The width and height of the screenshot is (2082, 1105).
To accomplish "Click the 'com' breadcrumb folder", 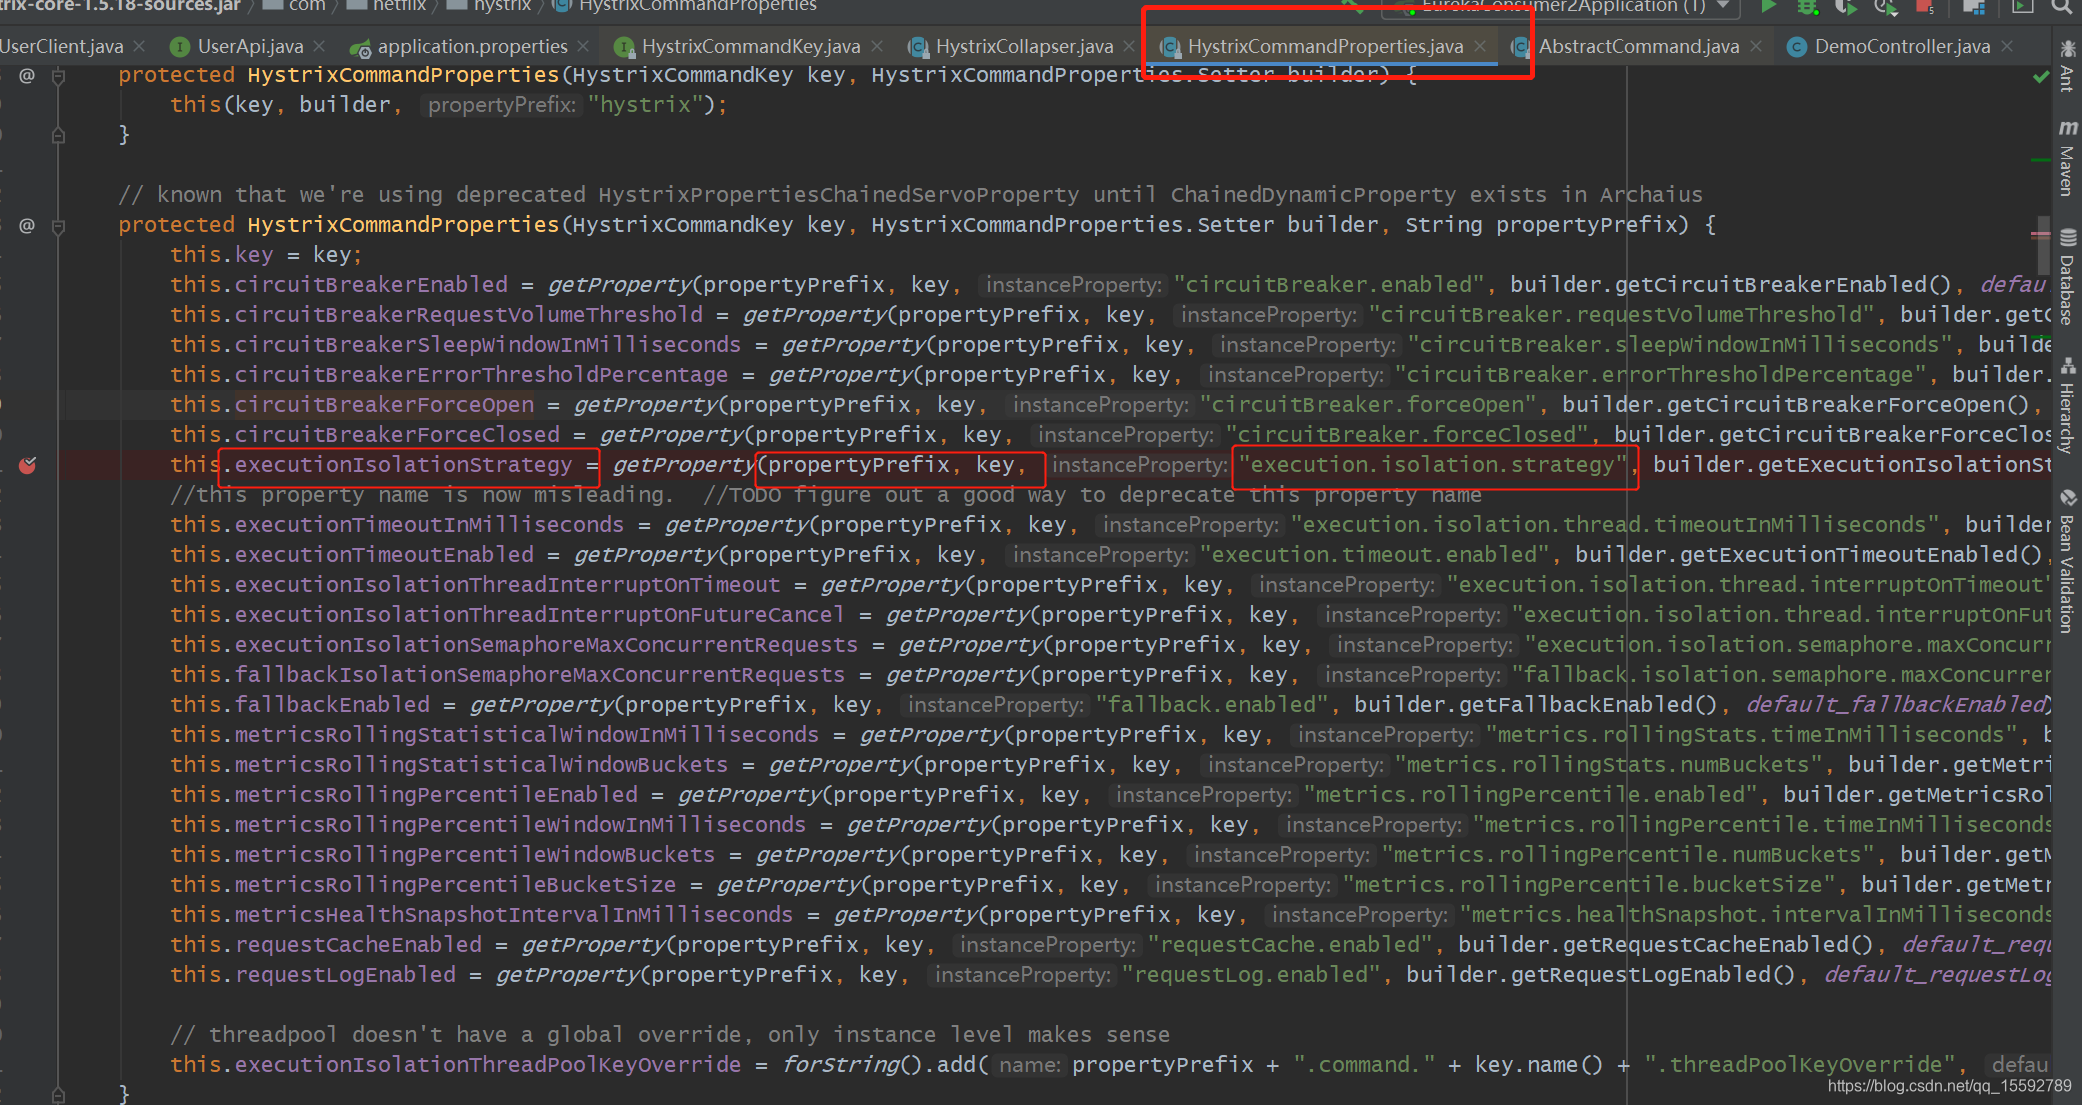I will click(x=295, y=6).
